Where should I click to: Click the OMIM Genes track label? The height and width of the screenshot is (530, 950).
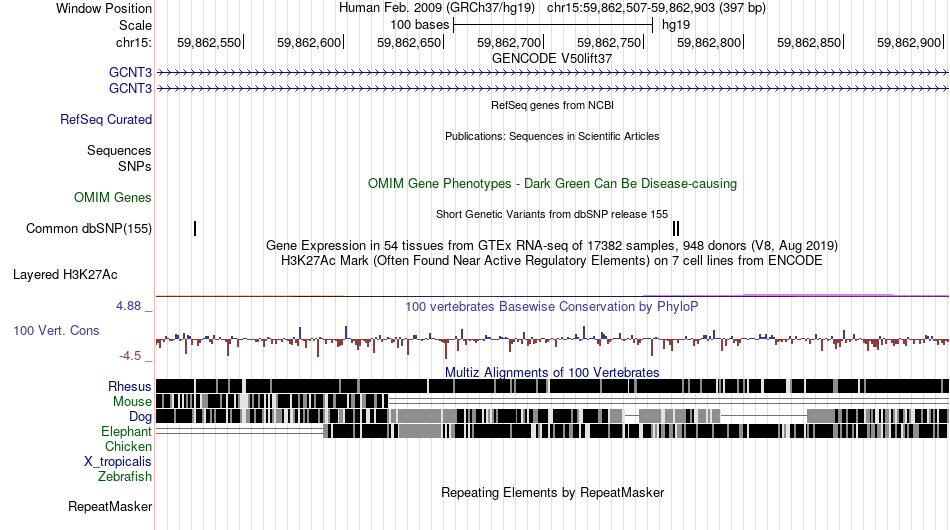[x=113, y=197]
